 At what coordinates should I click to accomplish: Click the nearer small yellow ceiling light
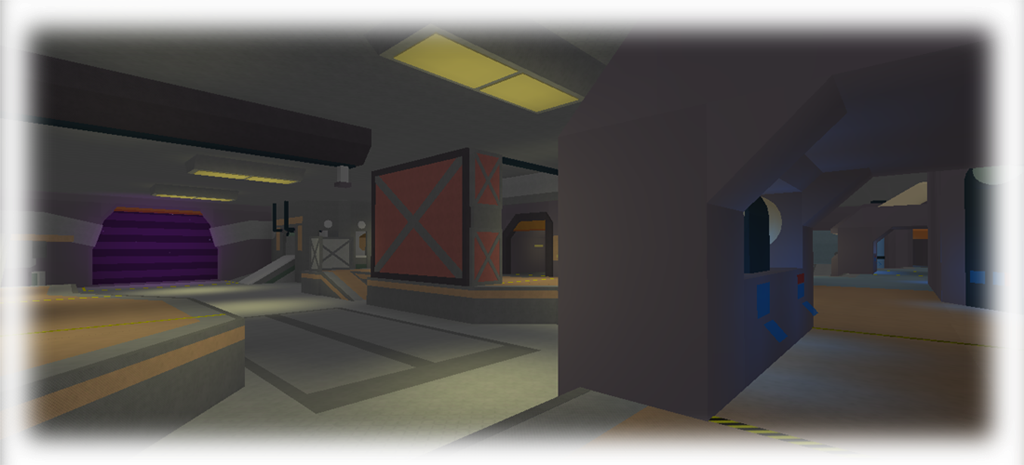(x=245, y=176)
